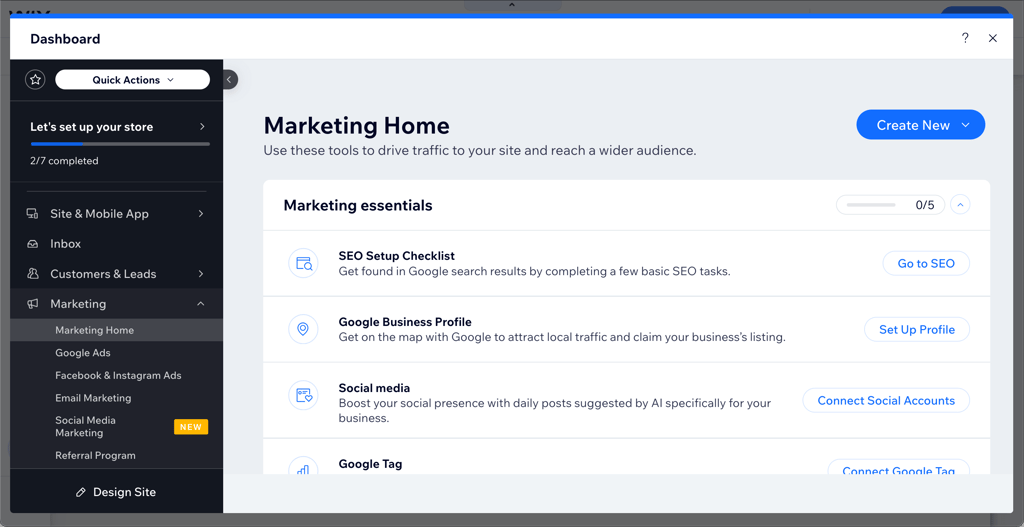Screen dimensions: 1024x527
Task: Click the 'Google Business Profile' heading text
Action: pyautogui.click(x=405, y=322)
